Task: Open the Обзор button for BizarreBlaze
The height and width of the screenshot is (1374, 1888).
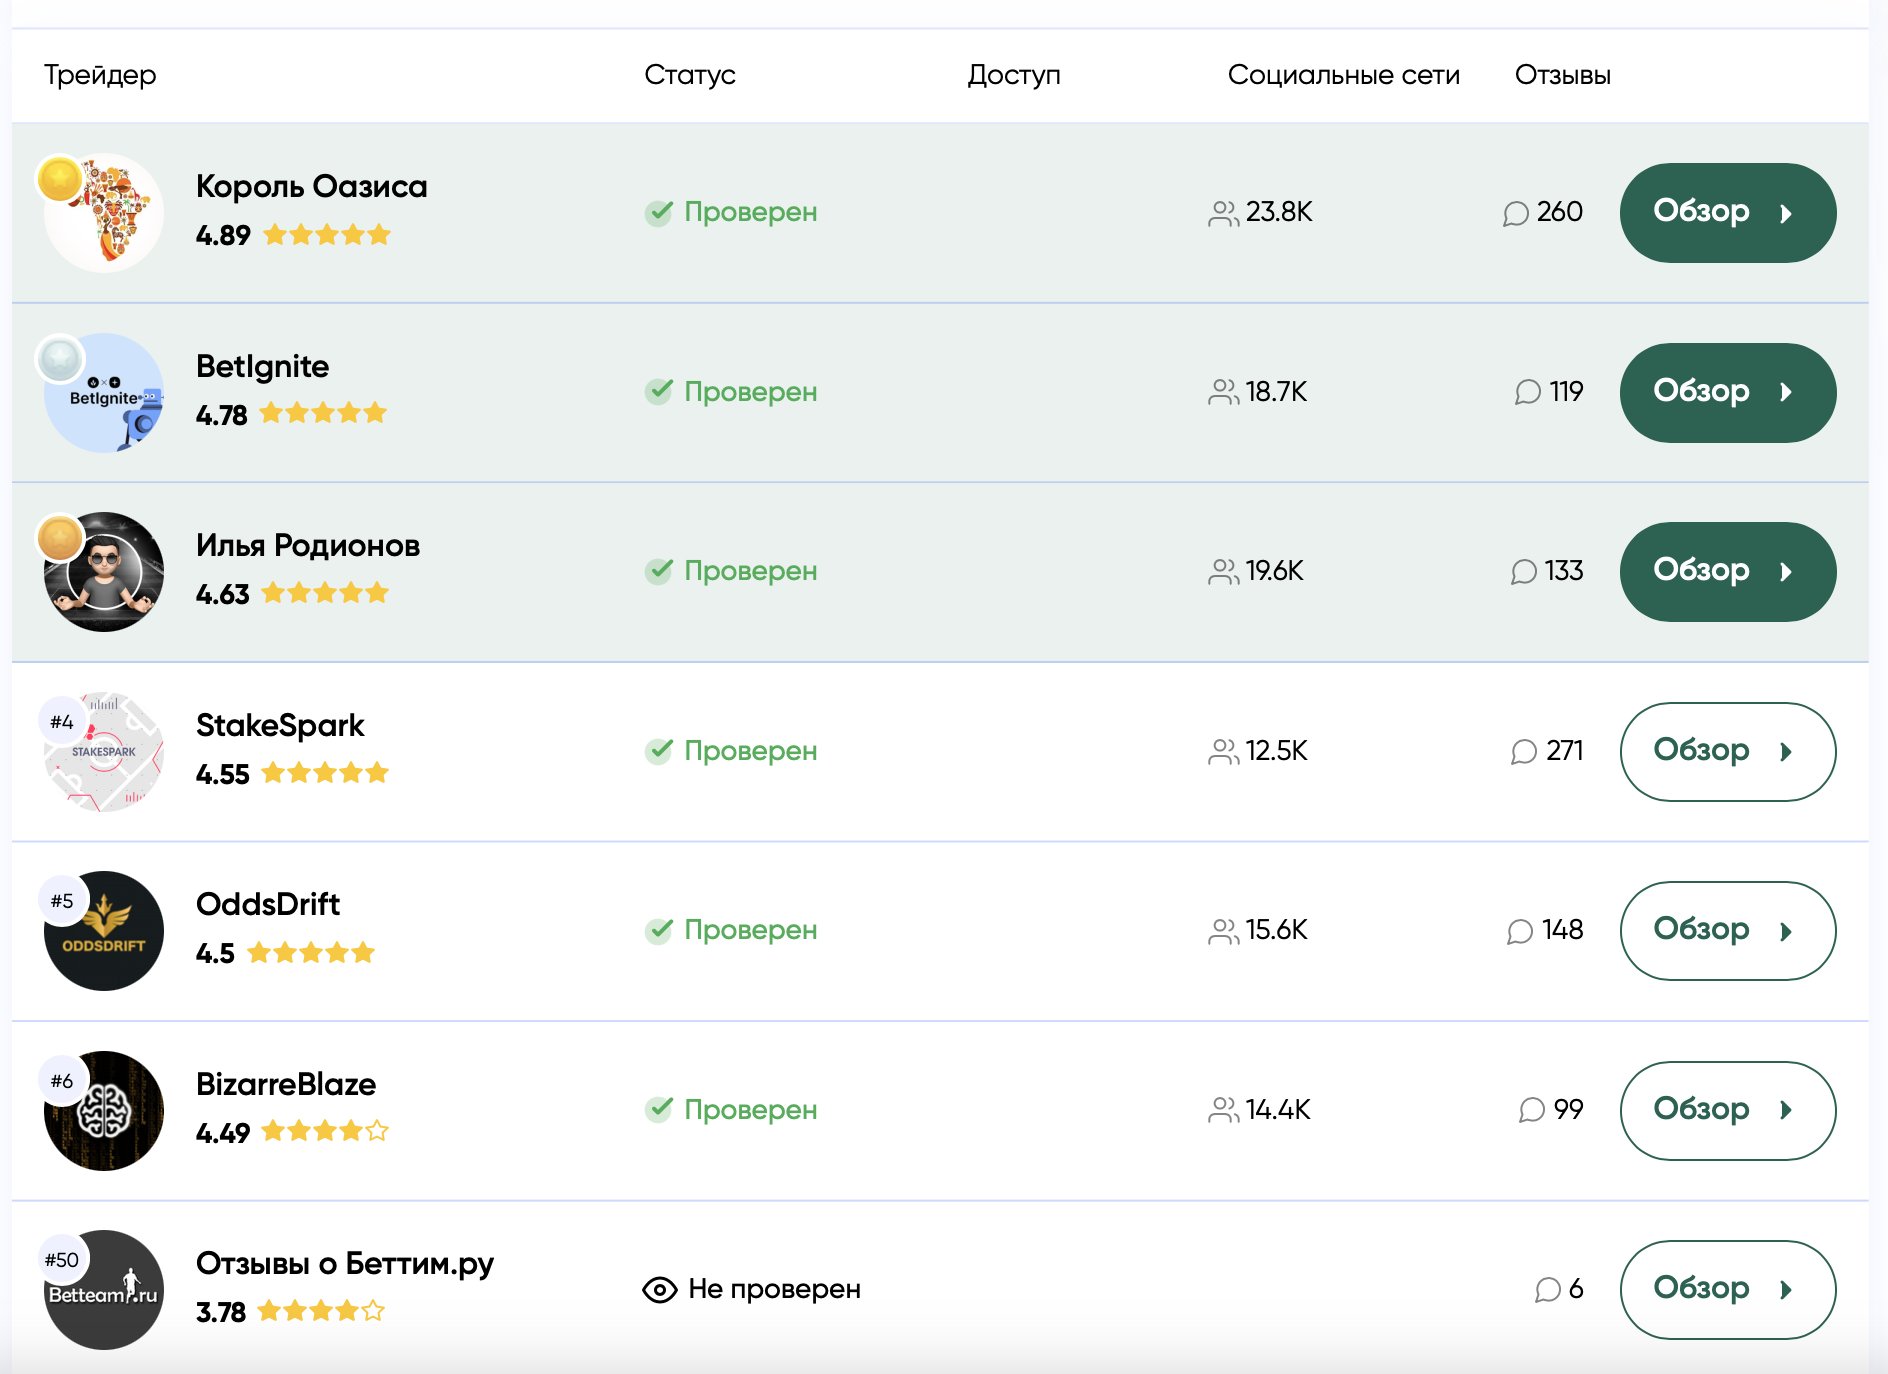Action: pos(1727,1110)
